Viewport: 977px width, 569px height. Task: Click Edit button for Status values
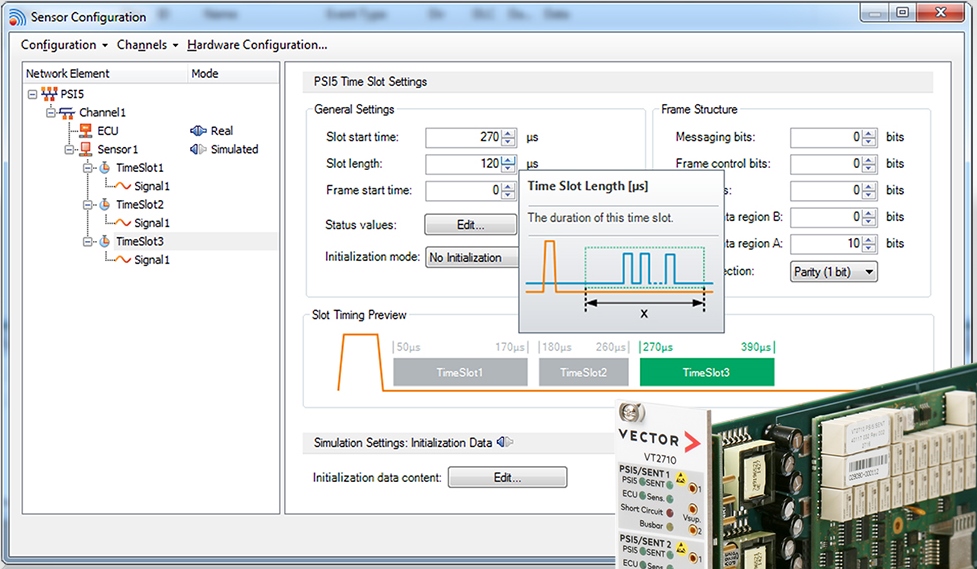point(470,225)
